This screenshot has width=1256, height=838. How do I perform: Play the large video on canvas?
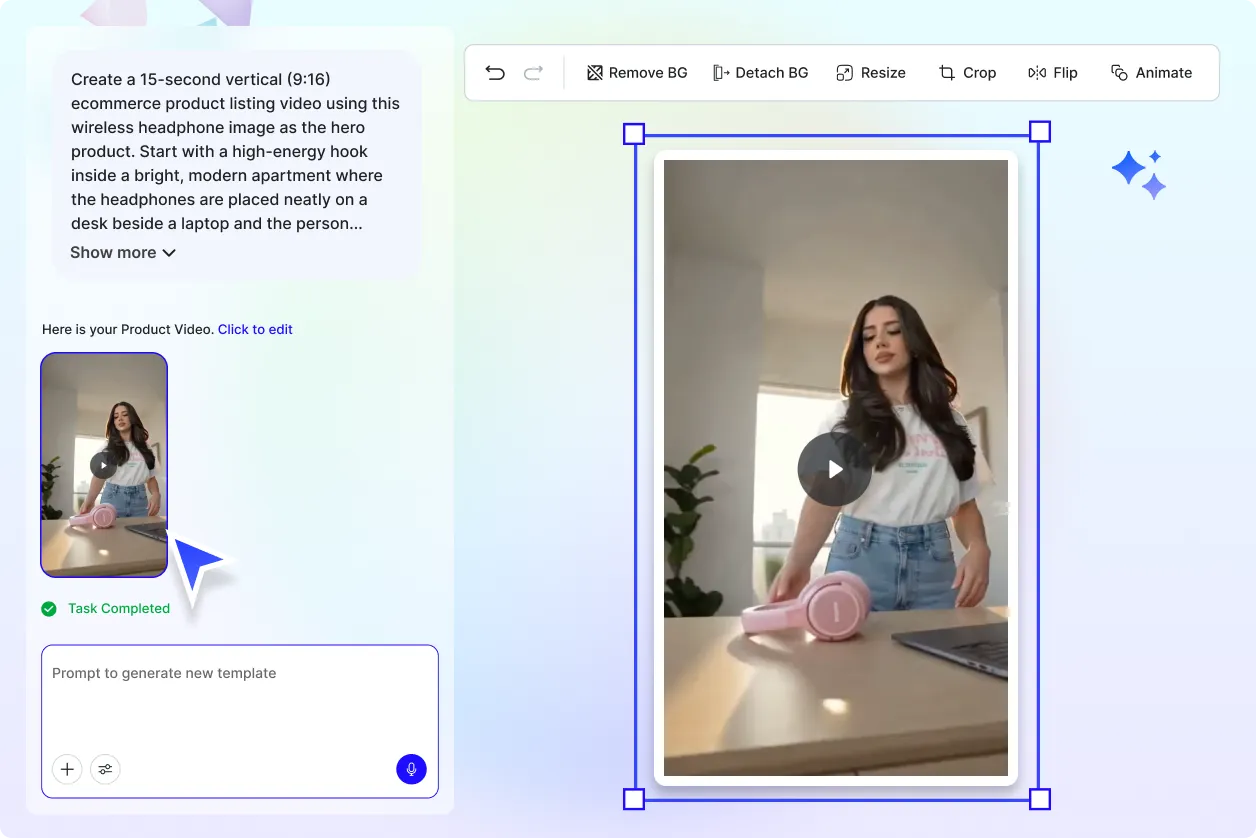(x=835, y=469)
